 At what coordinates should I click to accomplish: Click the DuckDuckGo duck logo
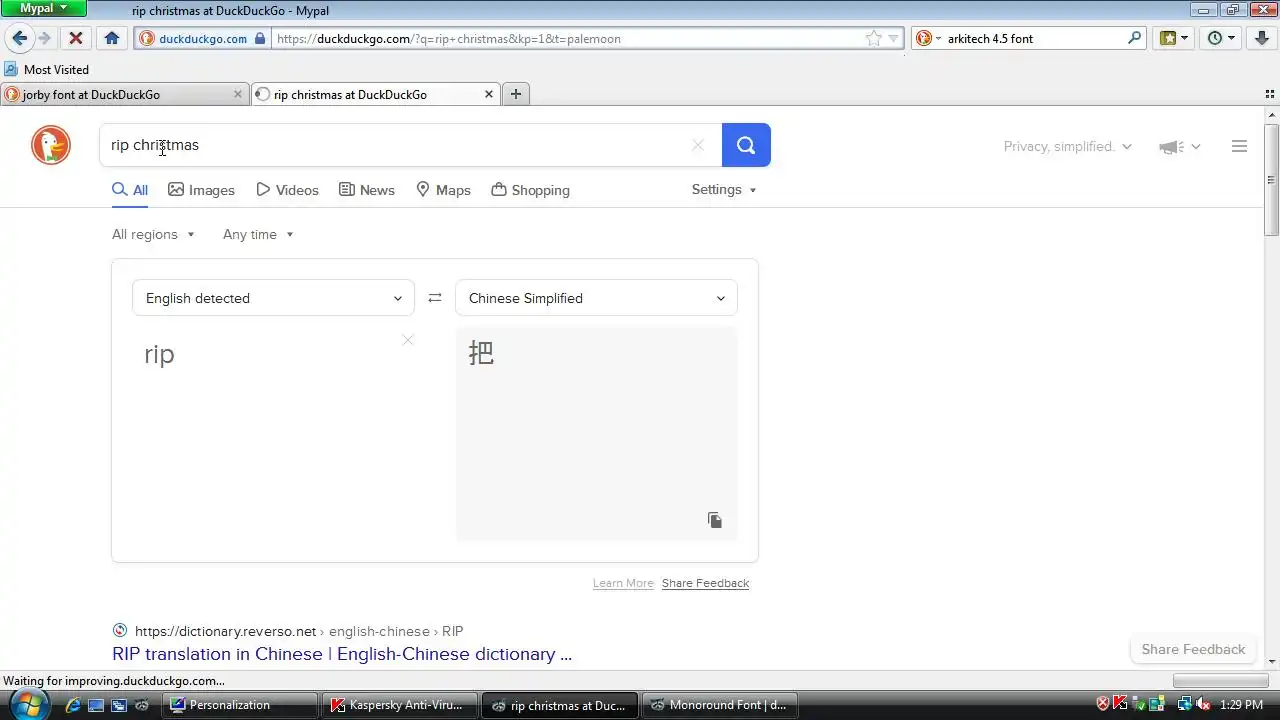click(50, 146)
